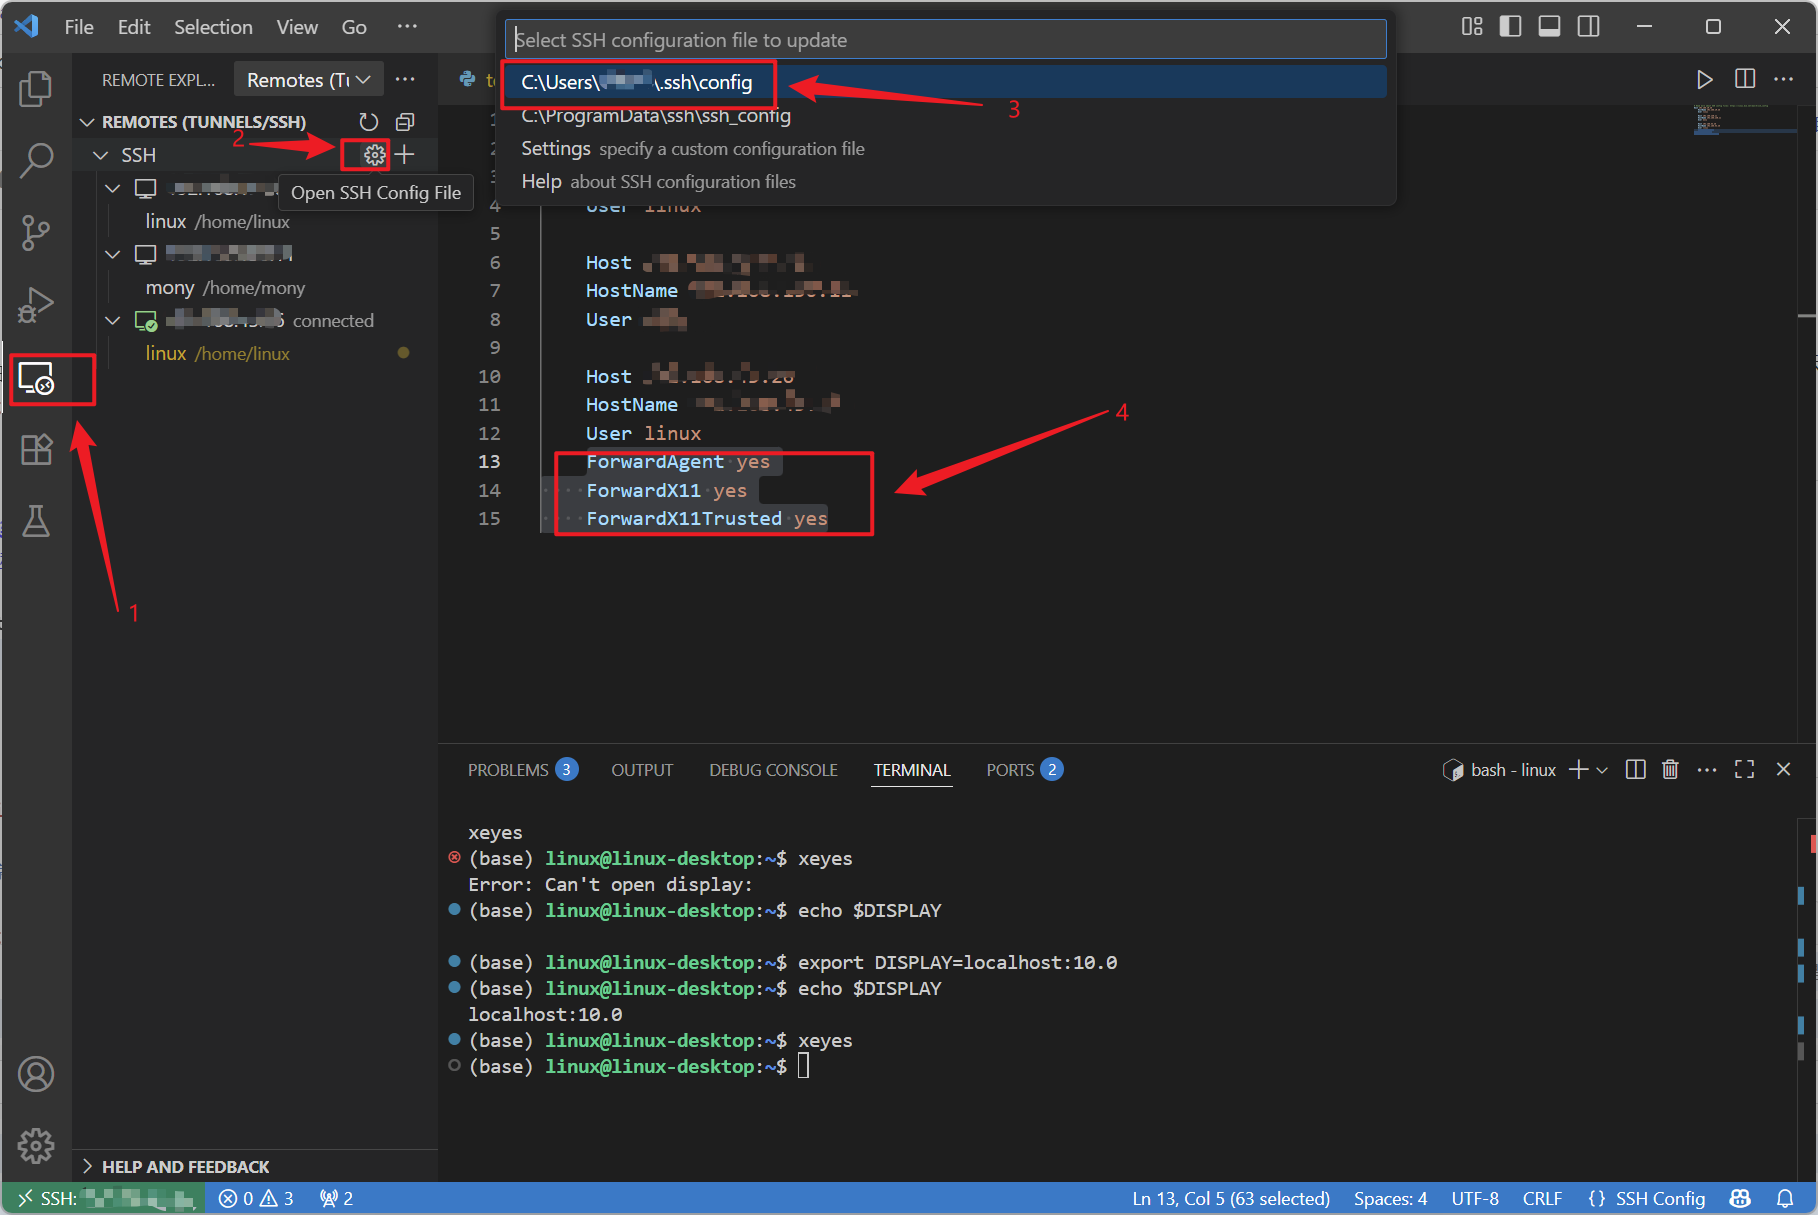Open SSH config file via gear icon
Viewport: 1818px width, 1215px height.
coord(374,155)
